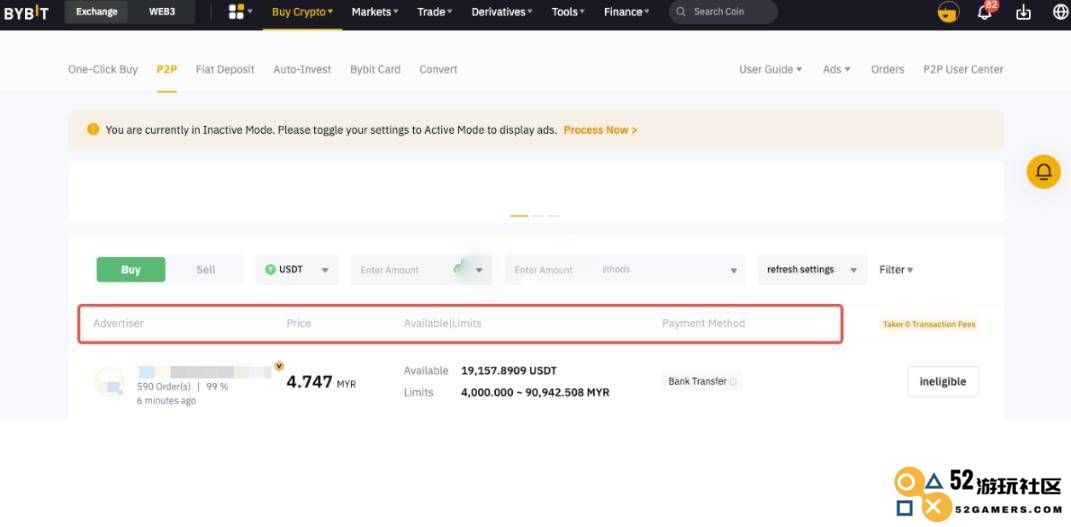Open the apps grid icon menu
Image resolution: width=1071 pixels, height=527 pixels.
[240, 12]
